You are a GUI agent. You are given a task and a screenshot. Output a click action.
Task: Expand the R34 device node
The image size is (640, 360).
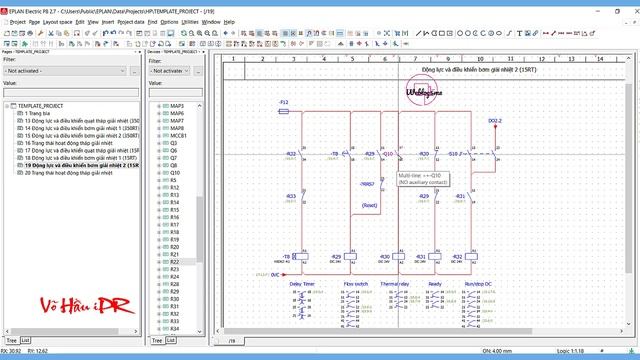pos(159,329)
